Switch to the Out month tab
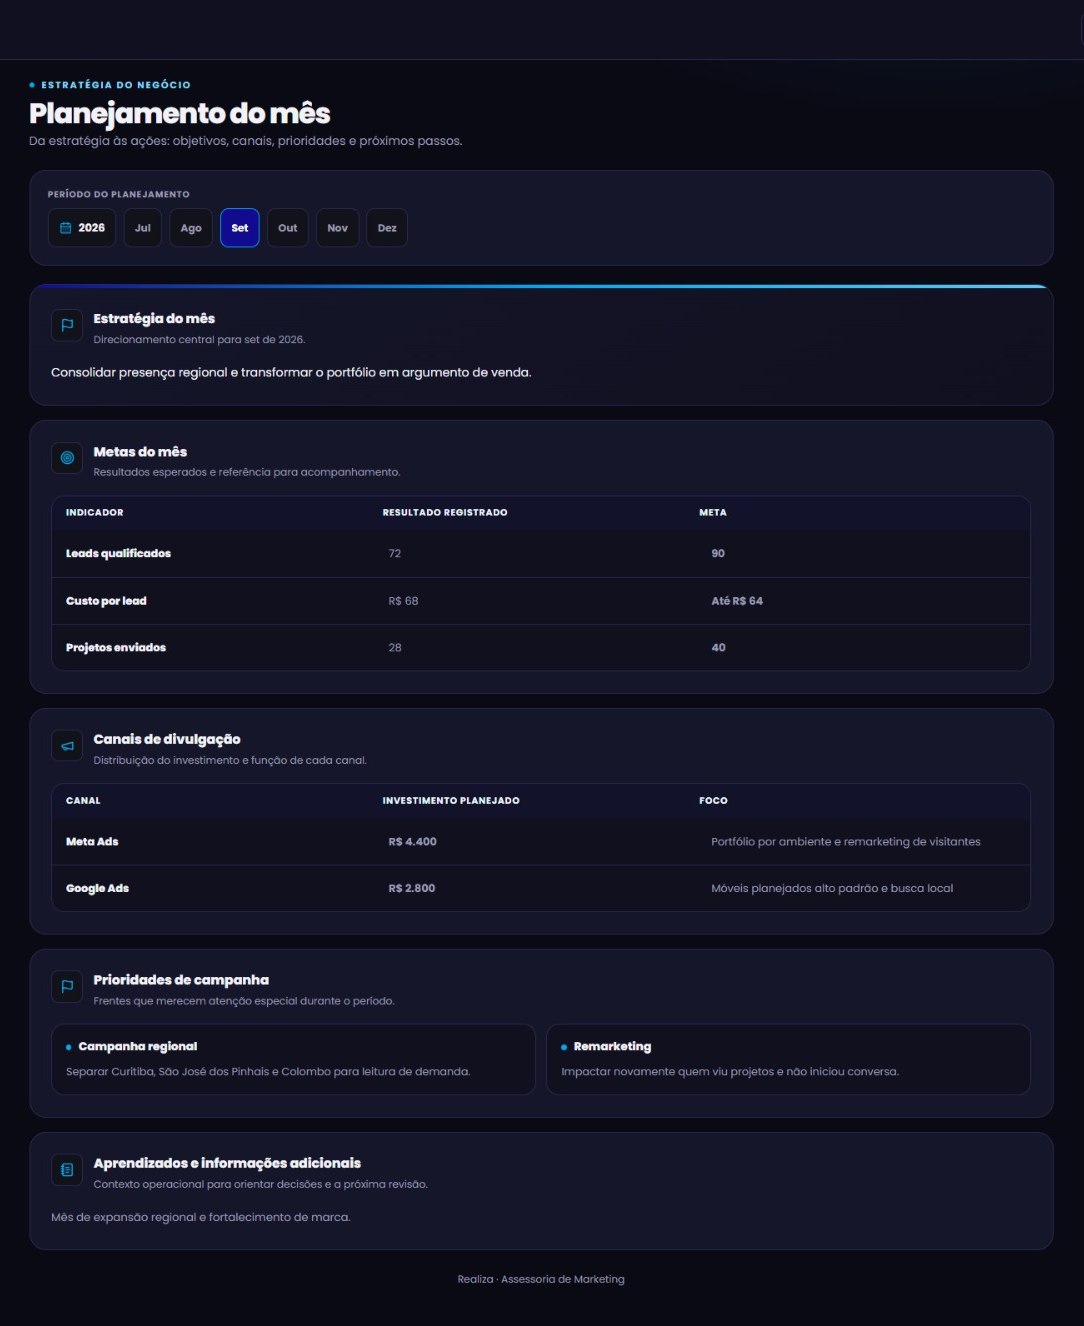1084x1326 pixels. tap(288, 228)
